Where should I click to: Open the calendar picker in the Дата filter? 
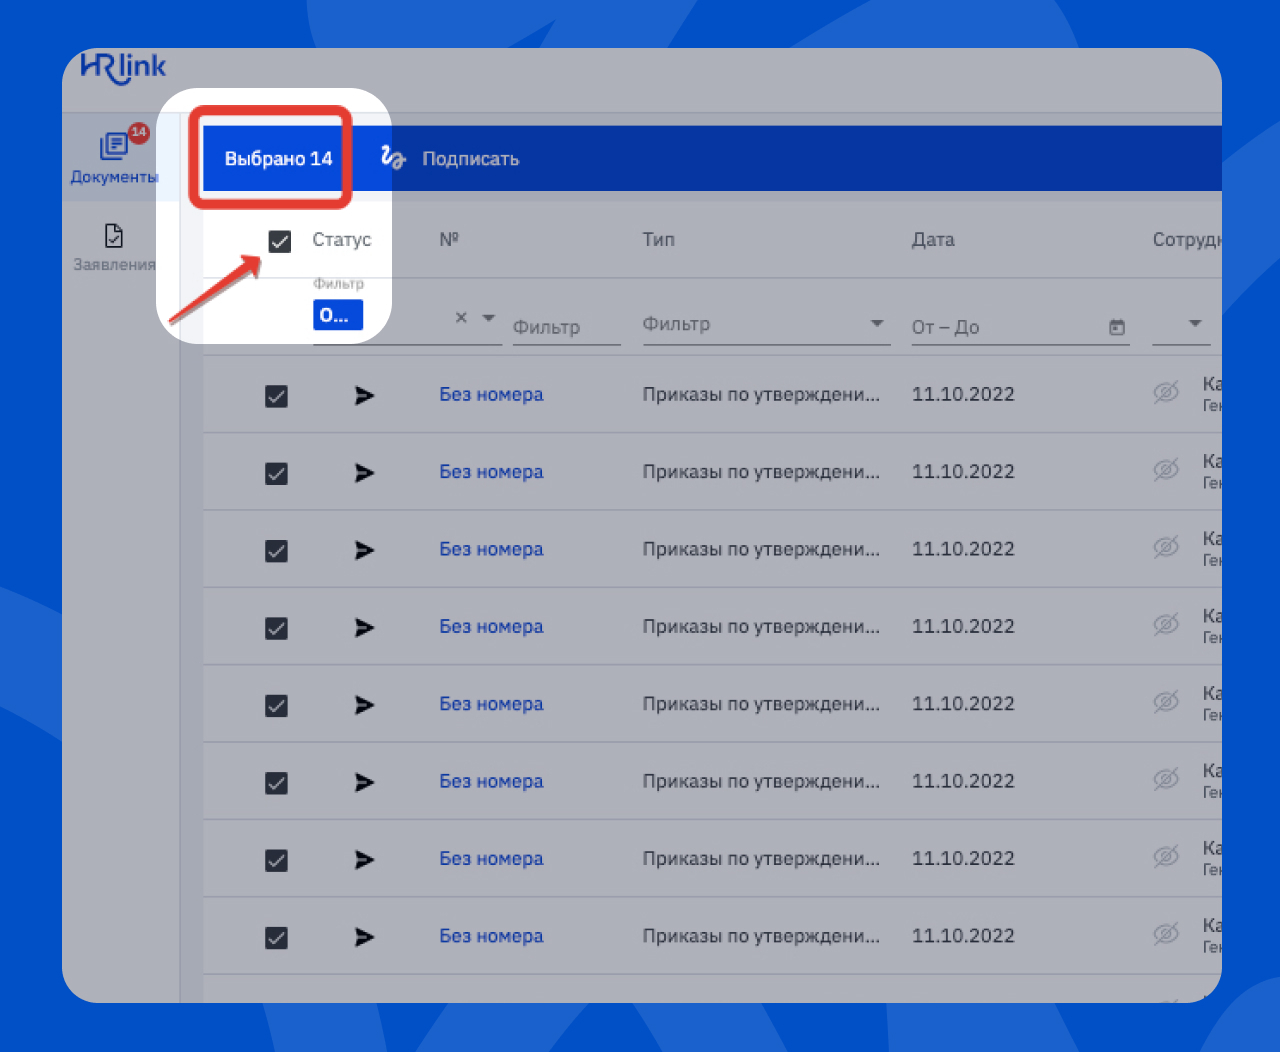tap(1117, 327)
